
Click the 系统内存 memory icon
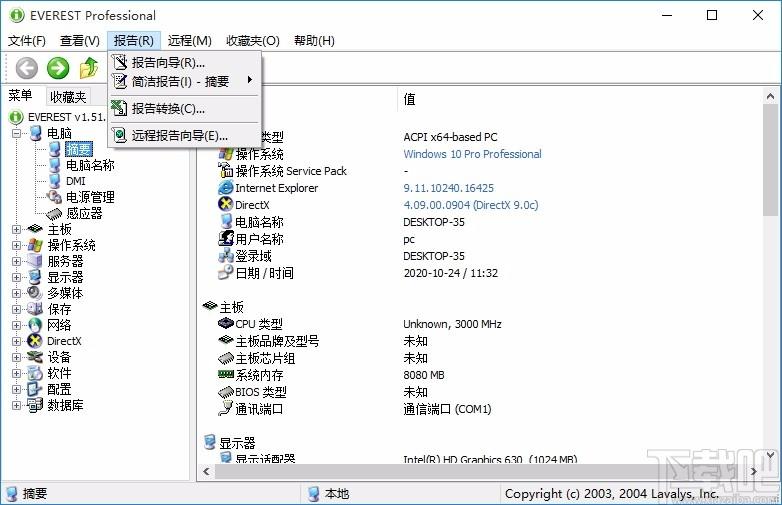coord(226,374)
